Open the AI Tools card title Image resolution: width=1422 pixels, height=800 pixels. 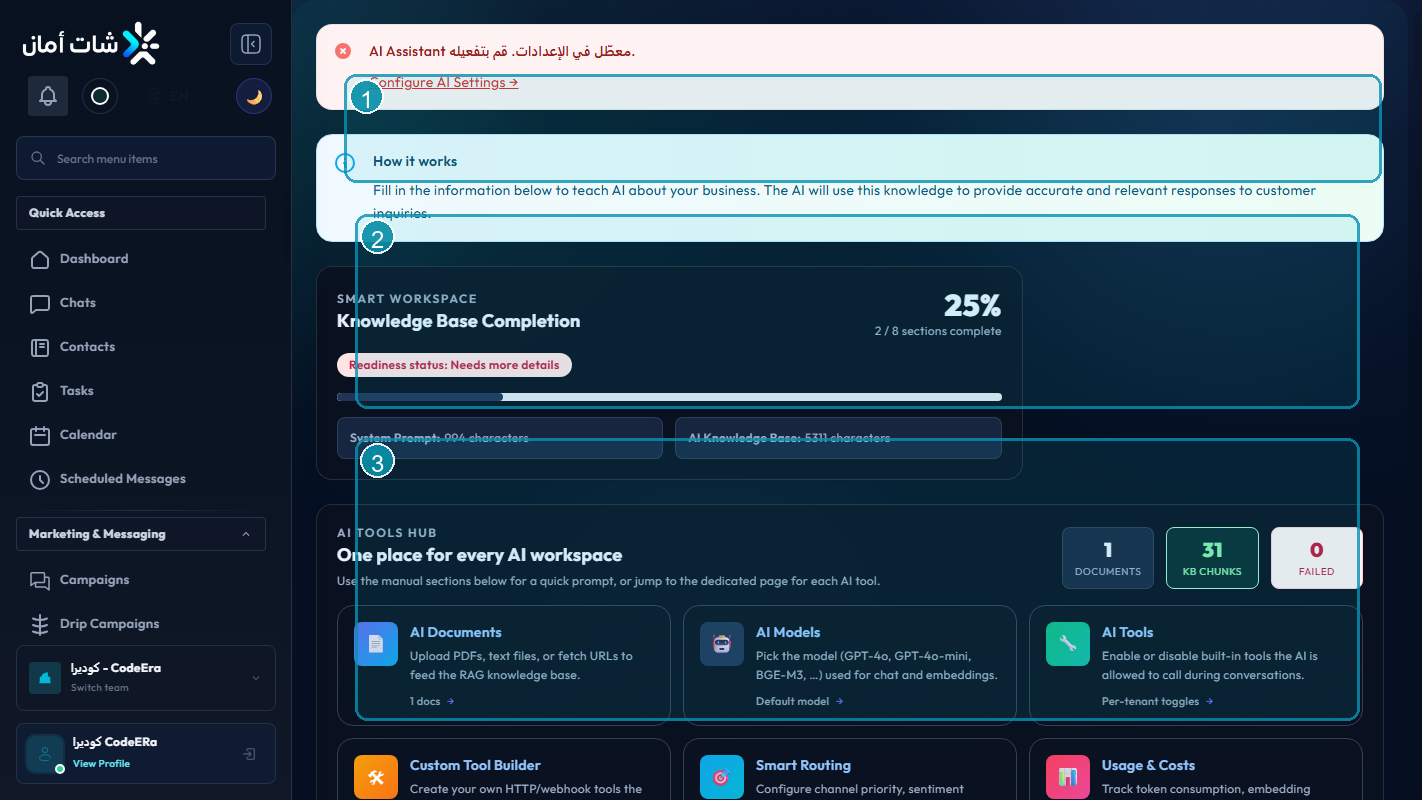click(1128, 632)
